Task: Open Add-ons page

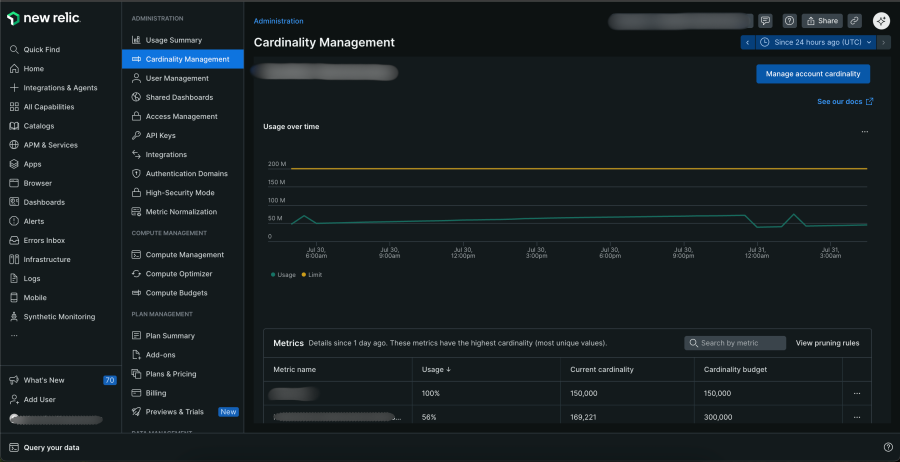Action: pos(154,355)
